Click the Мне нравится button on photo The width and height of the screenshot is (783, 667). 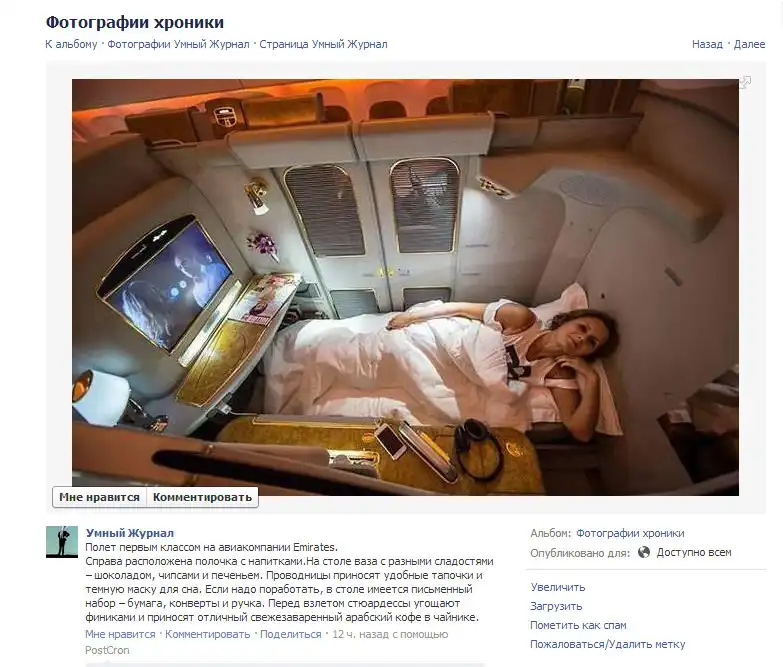pyautogui.click(x=99, y=497)
